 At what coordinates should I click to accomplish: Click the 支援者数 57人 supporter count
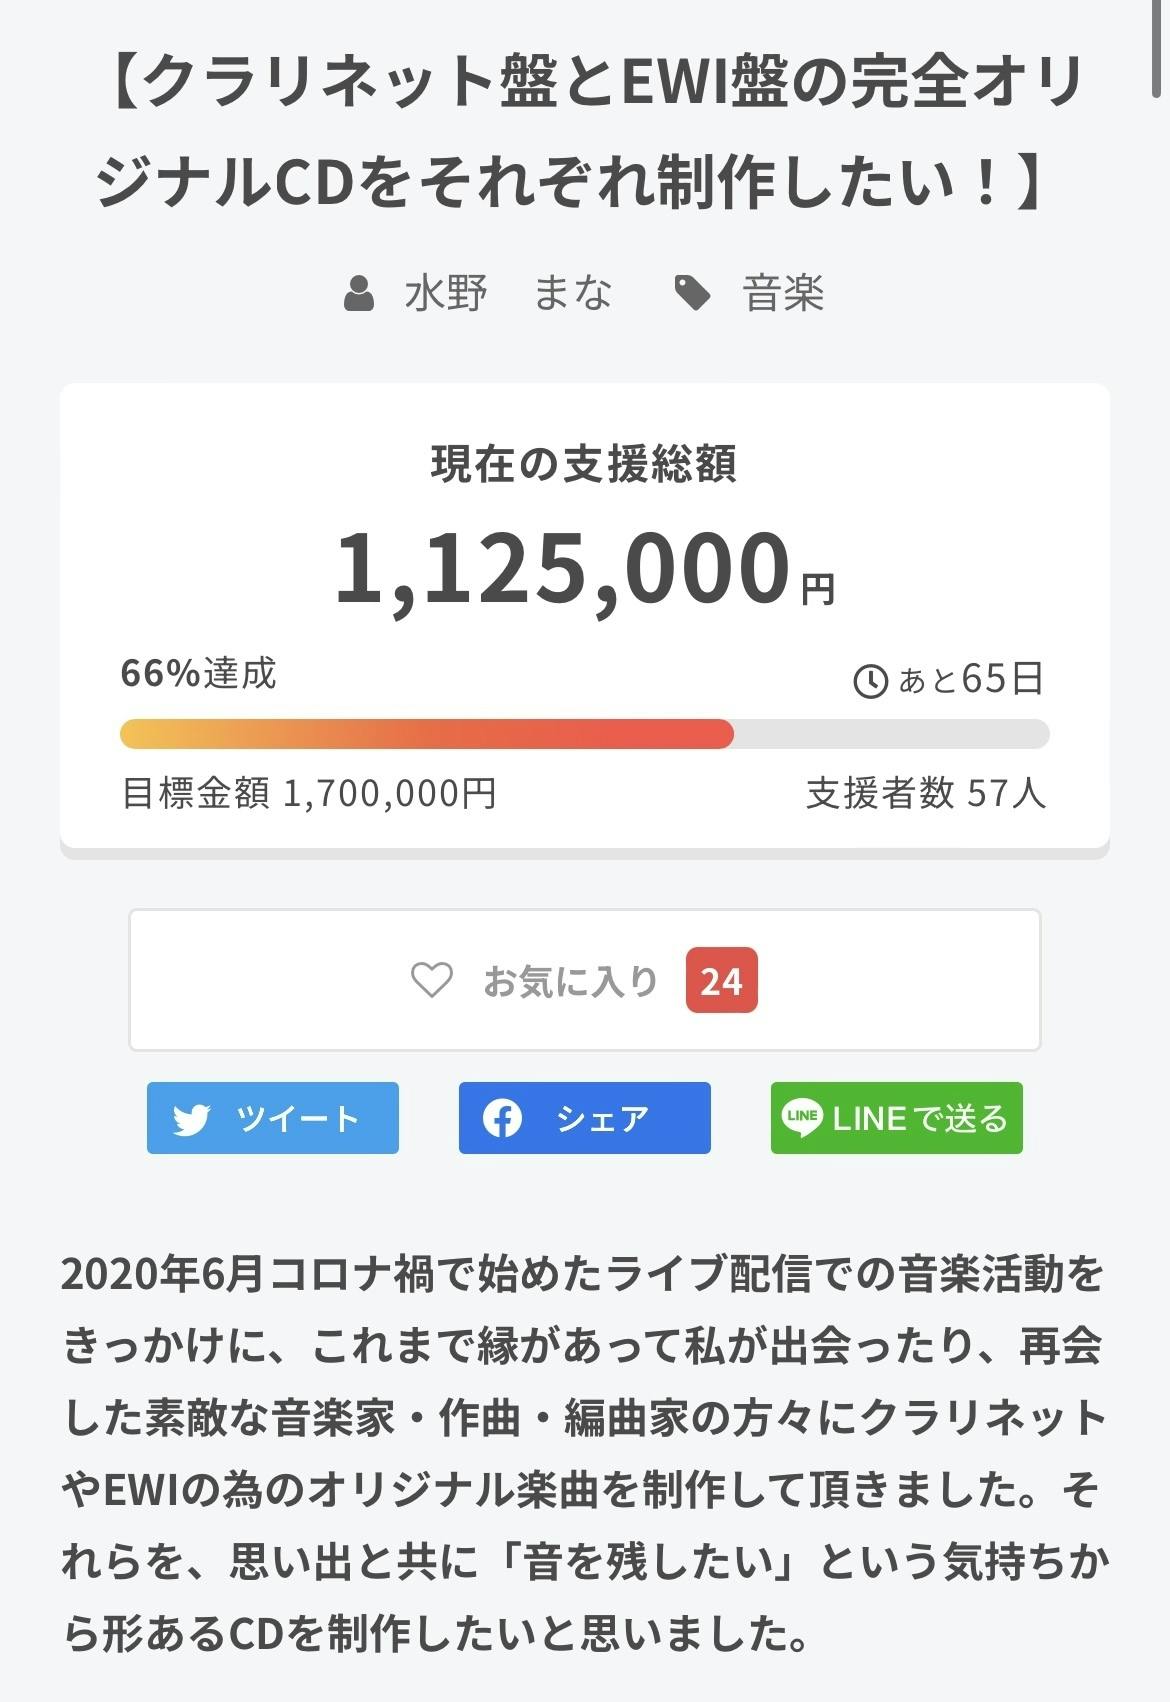click(925, 794)
